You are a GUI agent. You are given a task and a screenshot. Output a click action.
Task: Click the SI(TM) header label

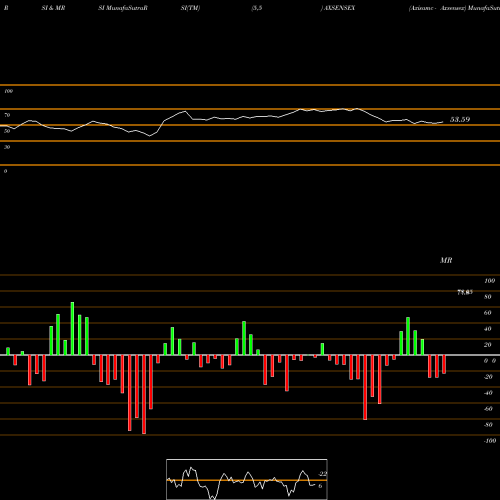pyautogui.click(x=190, y=8)
